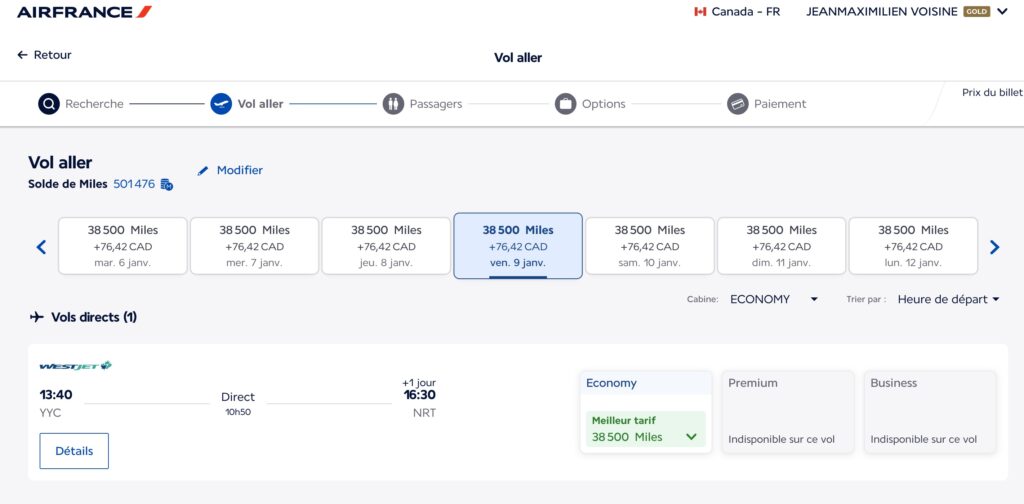This screenshot has height=504, width=1024.
Task: Show earlier dates with left arrow
Action: 41,247
